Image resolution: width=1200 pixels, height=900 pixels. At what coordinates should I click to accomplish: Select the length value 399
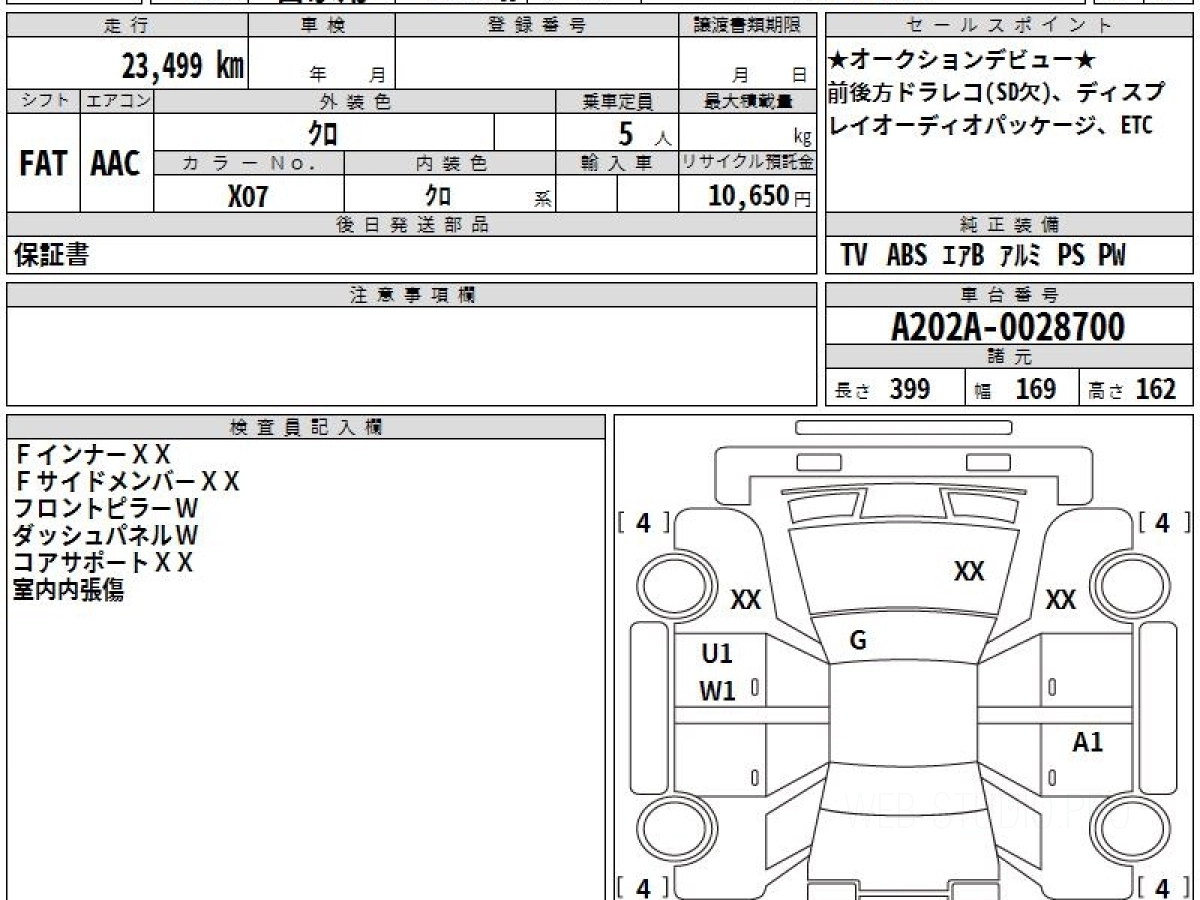910,389
